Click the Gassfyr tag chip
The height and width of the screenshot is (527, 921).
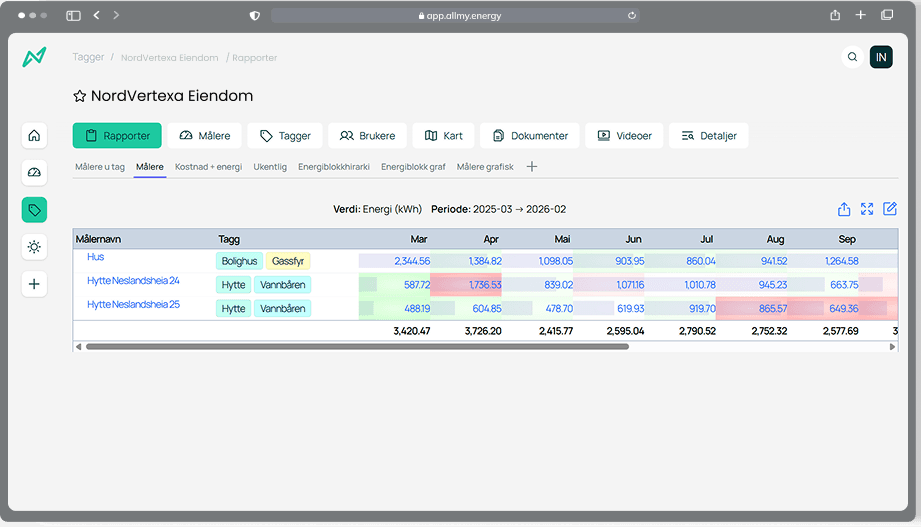pyautogui.click(x=289, y=261)
